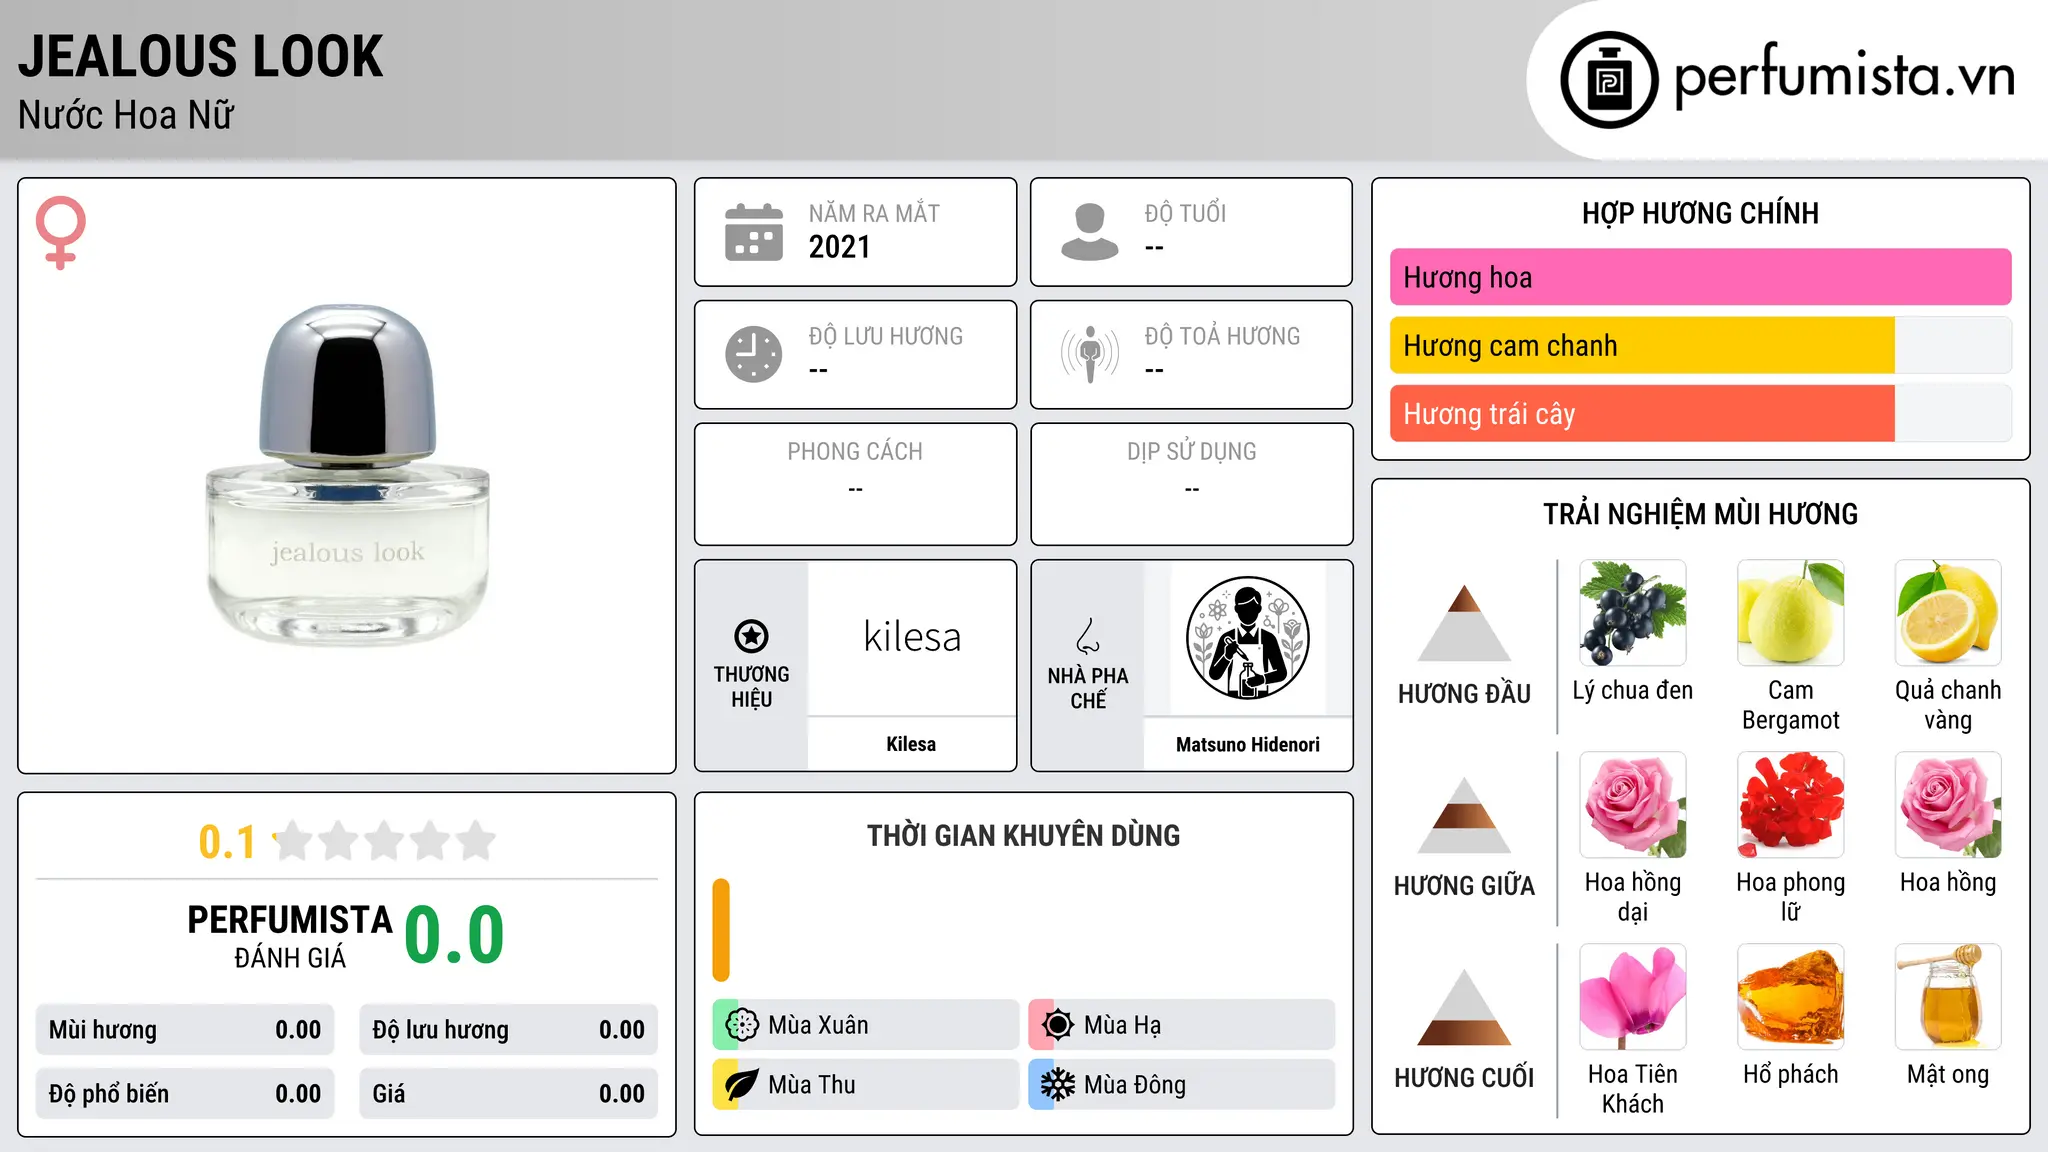Click the pink Hương hoa accord bar

1700,277
